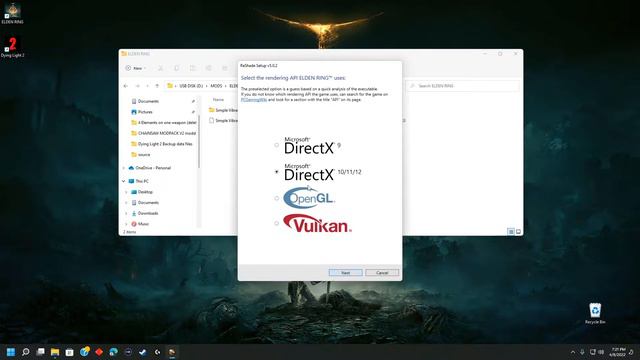Screen dimensions: 640x360
Task: Go back in File Explorer navigation
Action: pyautogui.click(x=126, y=86)
